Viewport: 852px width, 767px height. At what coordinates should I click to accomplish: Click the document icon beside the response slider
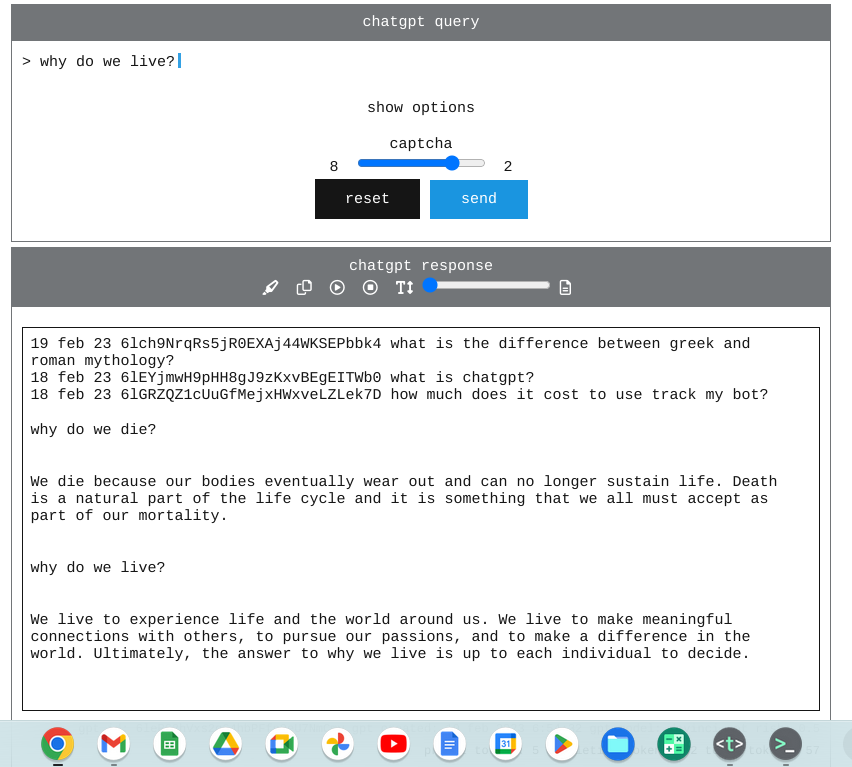pos(565,287)
